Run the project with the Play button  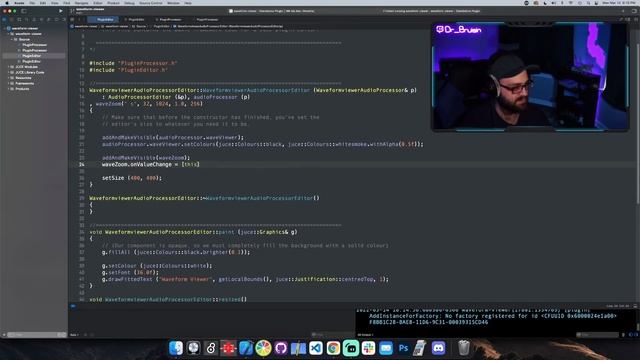[x=61, y=11]
